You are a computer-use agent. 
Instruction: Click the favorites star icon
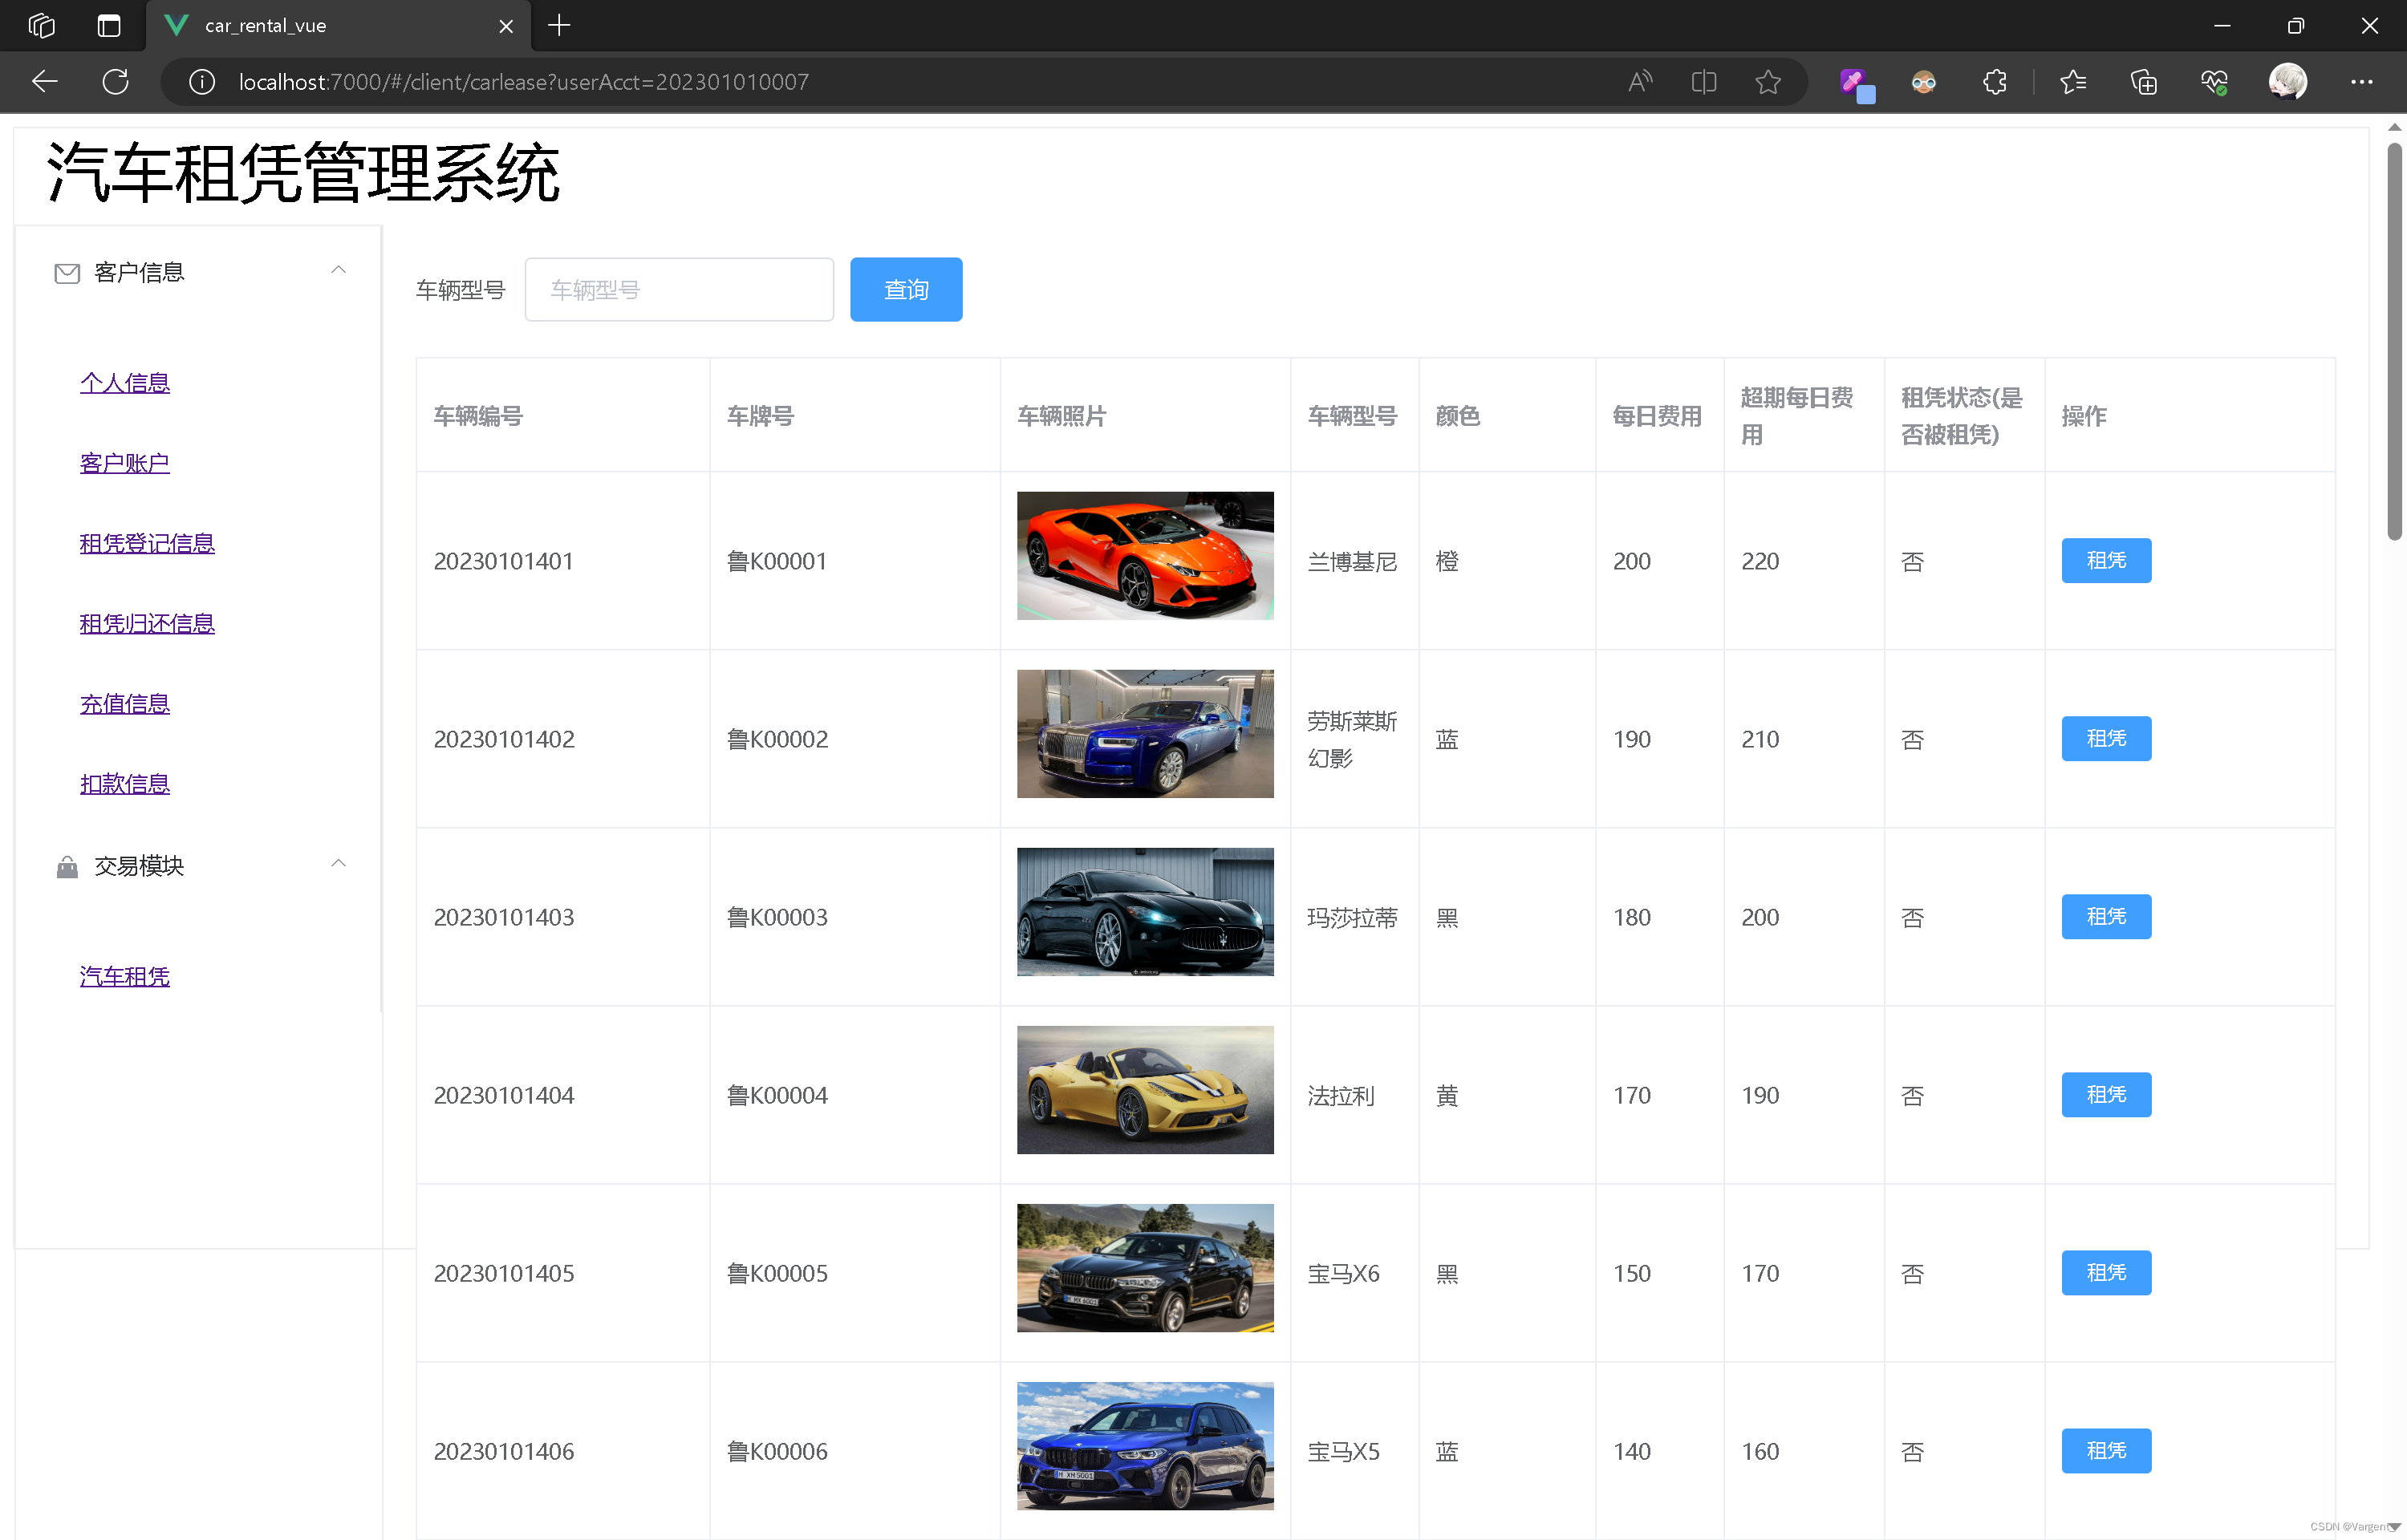[x=1768, y=82]
